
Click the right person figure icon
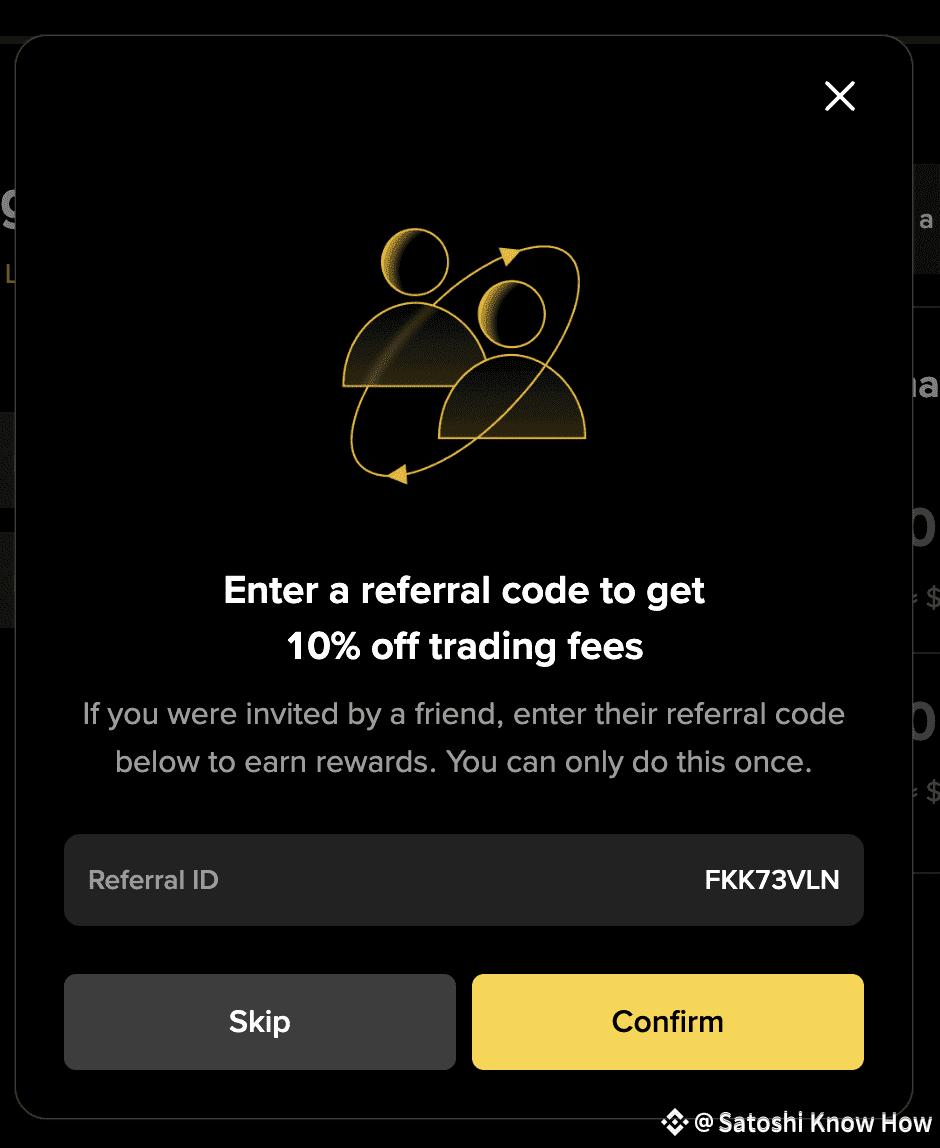pyautogui.click(x=512, y=359)
